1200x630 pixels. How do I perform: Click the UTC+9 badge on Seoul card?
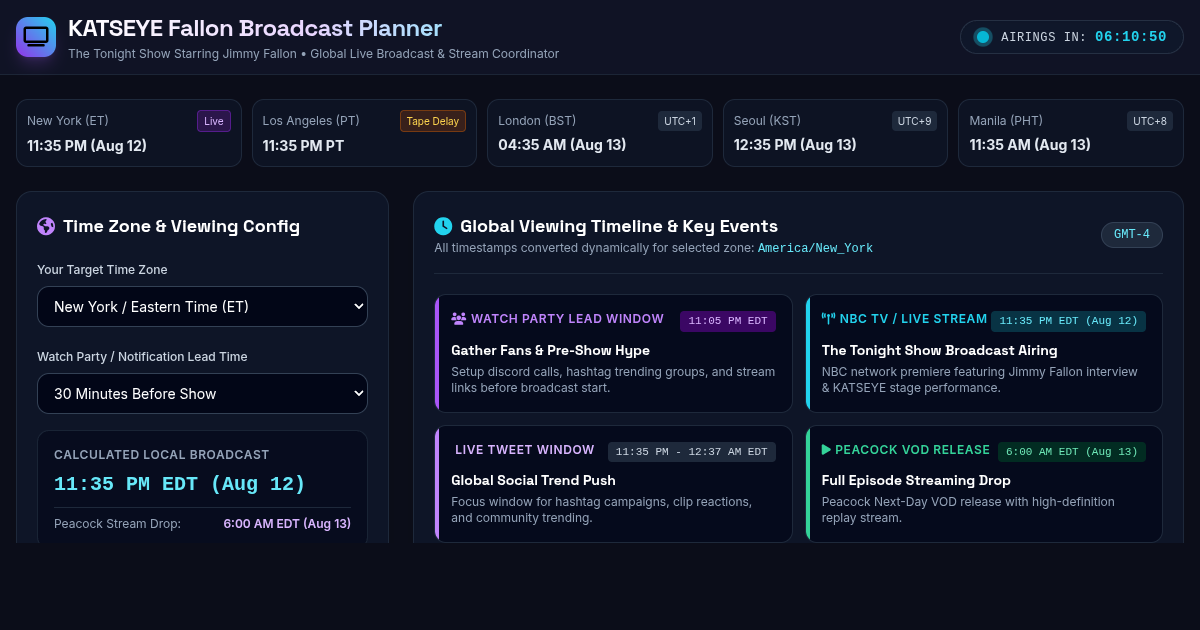pos(915,121)
